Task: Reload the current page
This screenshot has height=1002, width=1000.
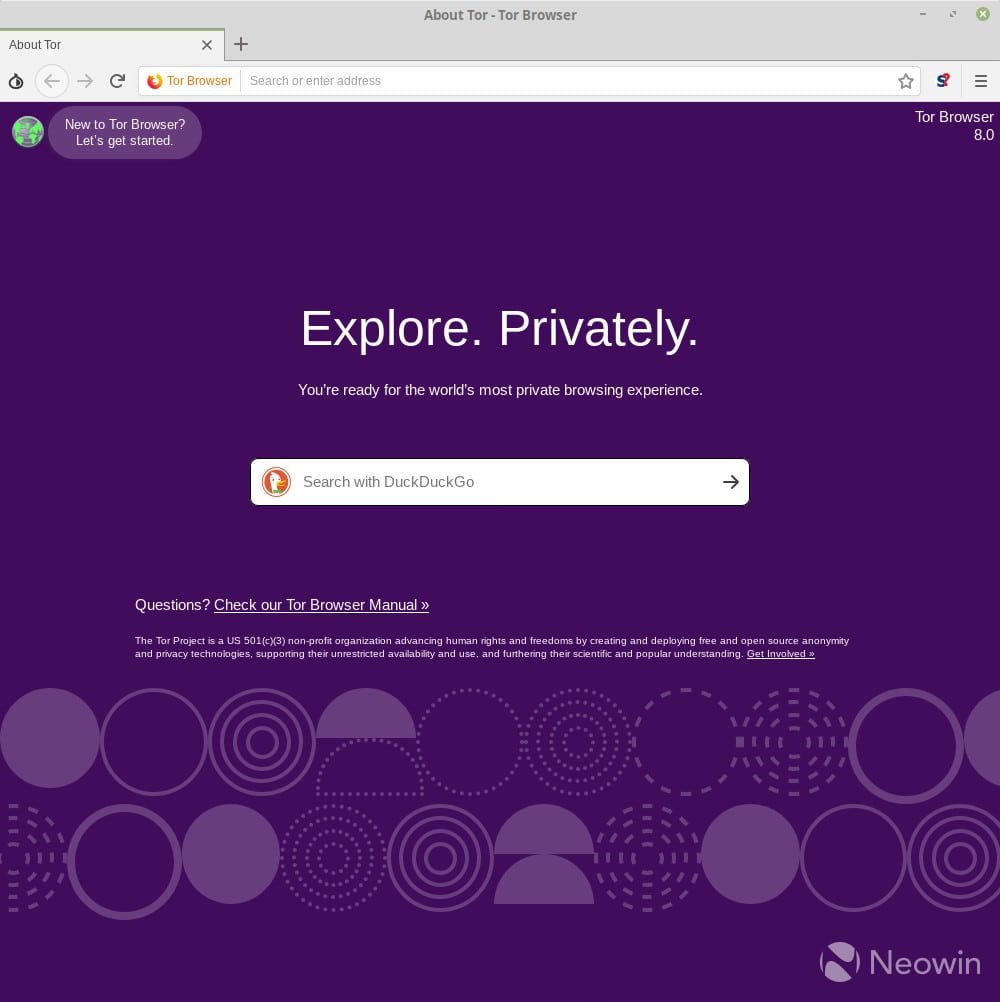Action: tap(117, 81)
